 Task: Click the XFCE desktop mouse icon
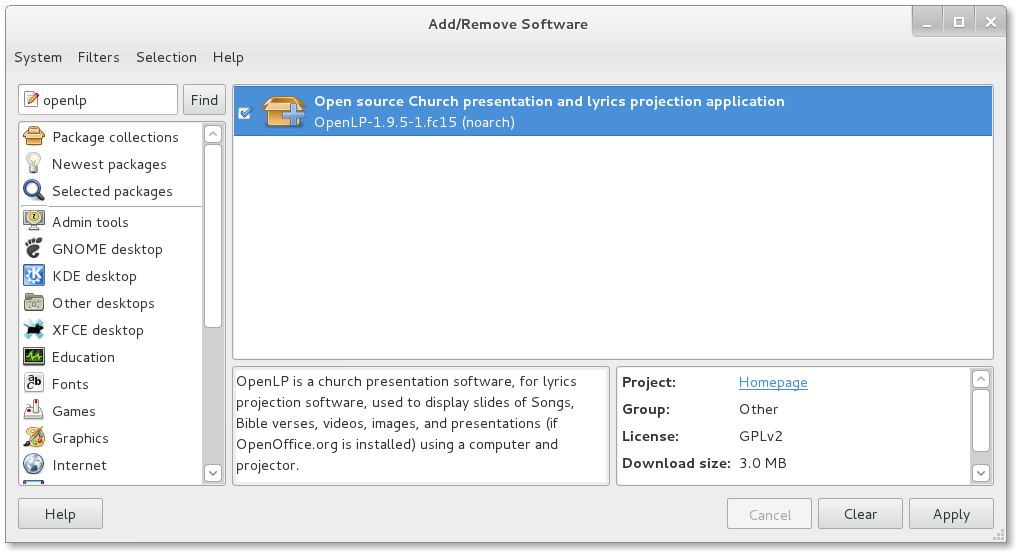pyautogui.click(x=34, y=330)
